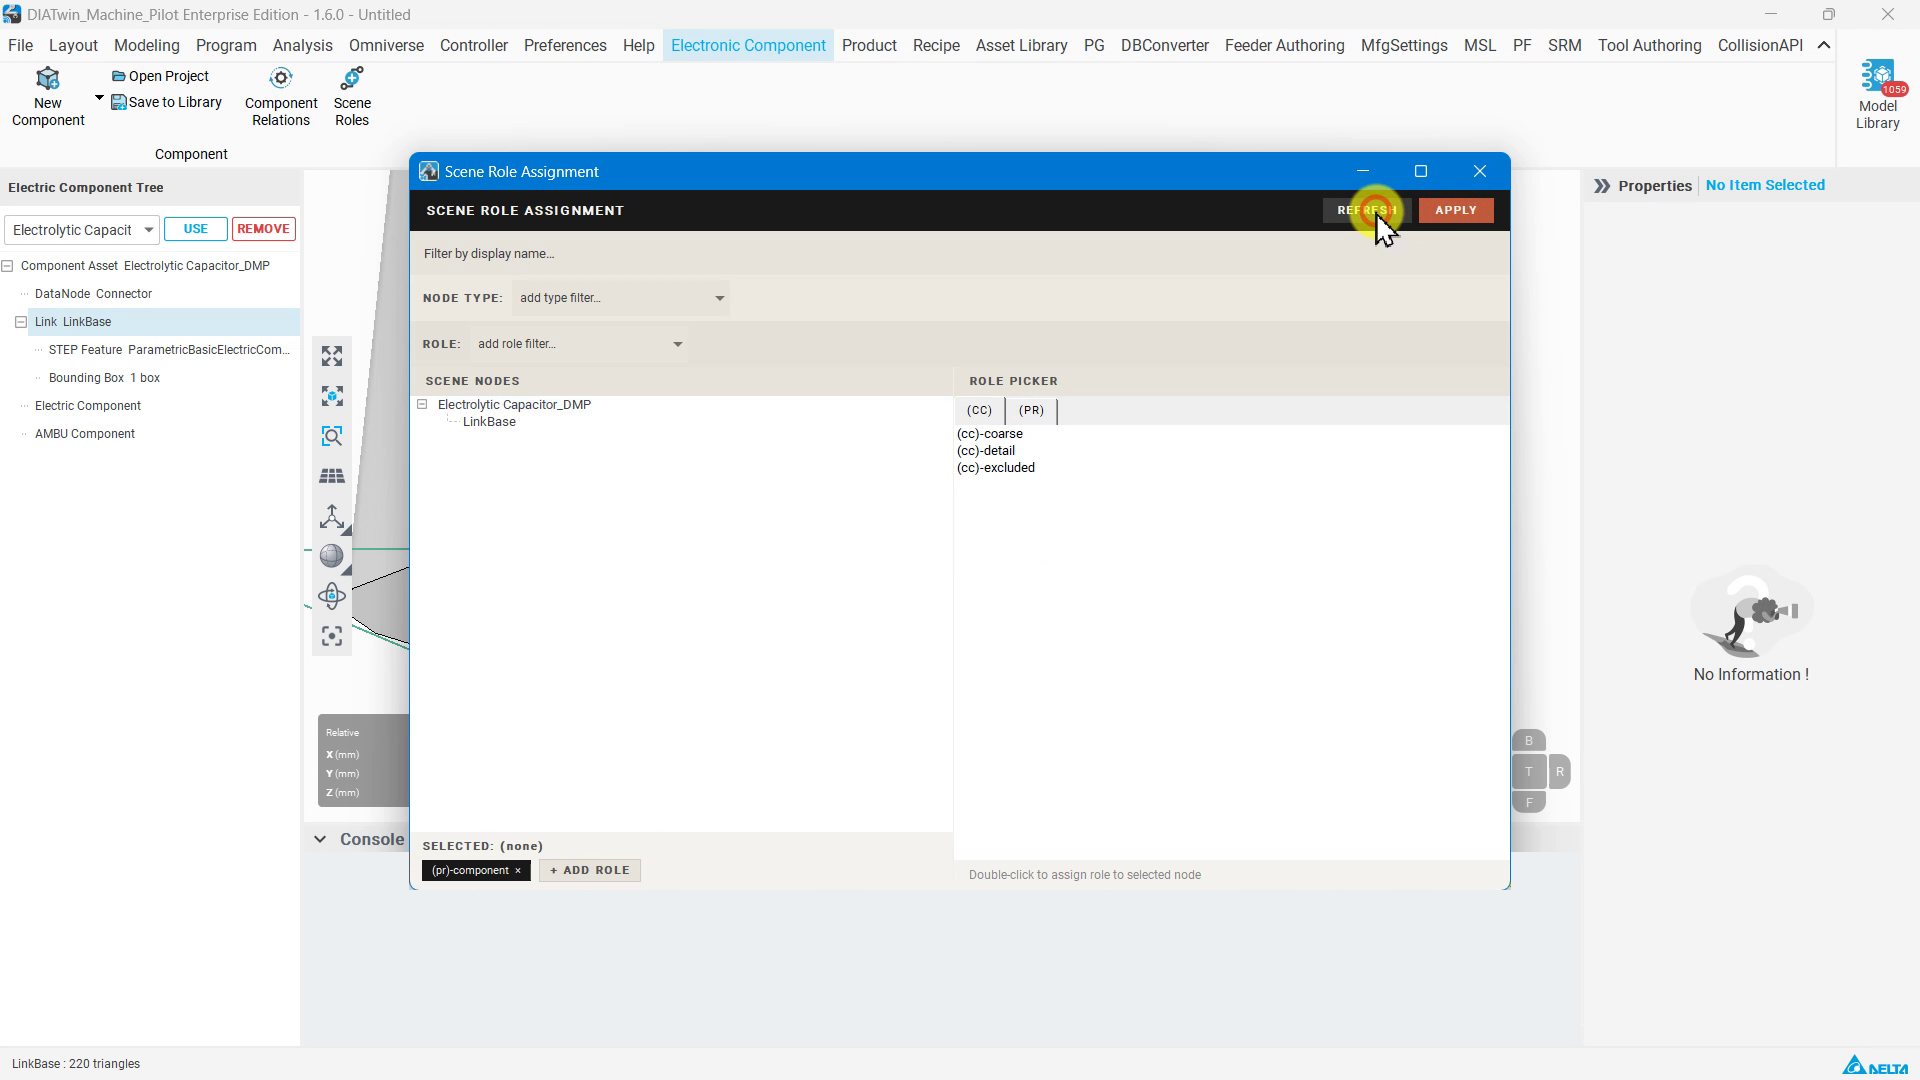Screen dimensions: 1920x1080
Task: Collapse the Properties panel with double chevron
Action: point(1602,186)
